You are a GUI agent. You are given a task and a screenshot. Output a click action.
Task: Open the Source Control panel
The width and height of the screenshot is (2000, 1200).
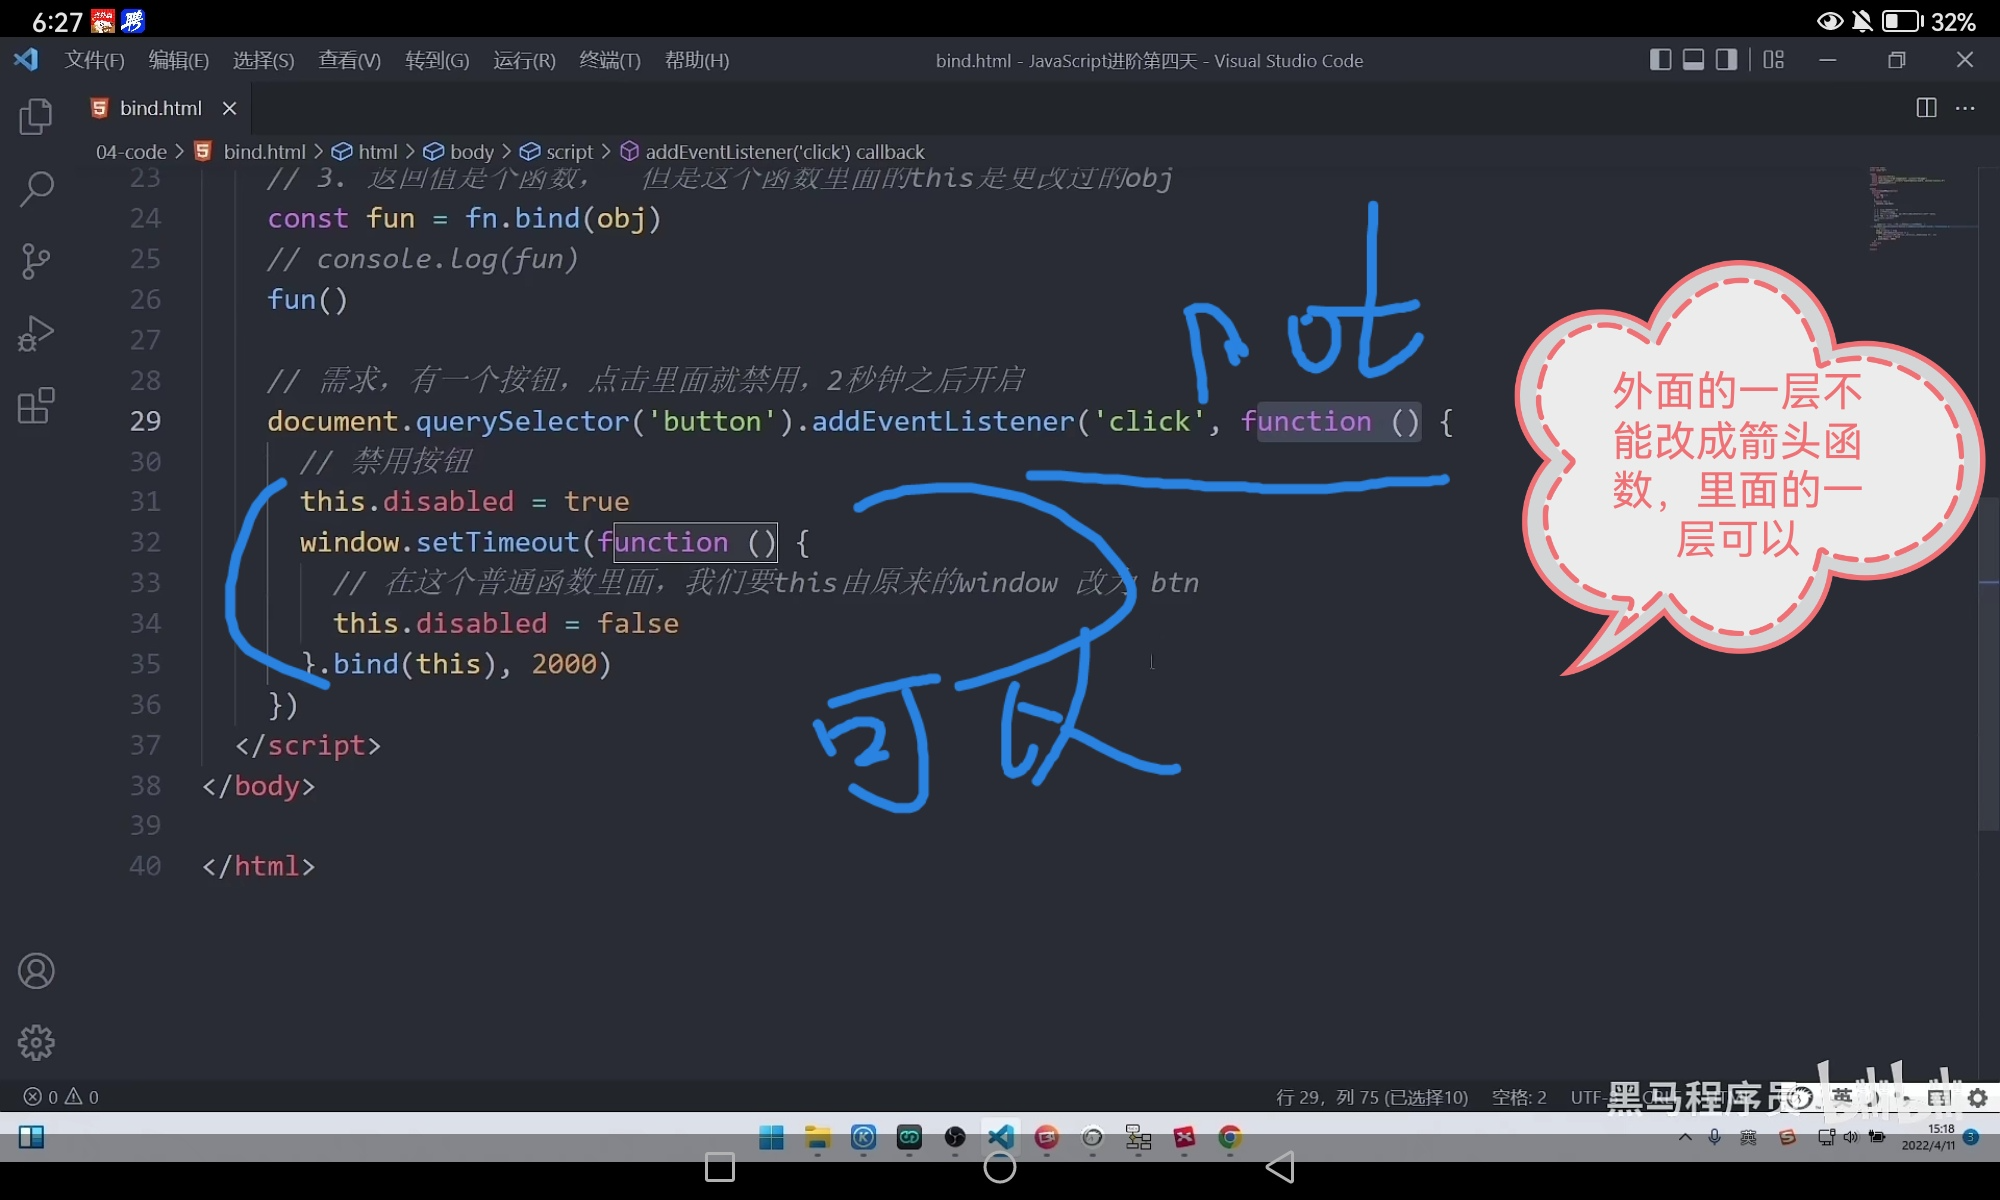tap(36, 261)
